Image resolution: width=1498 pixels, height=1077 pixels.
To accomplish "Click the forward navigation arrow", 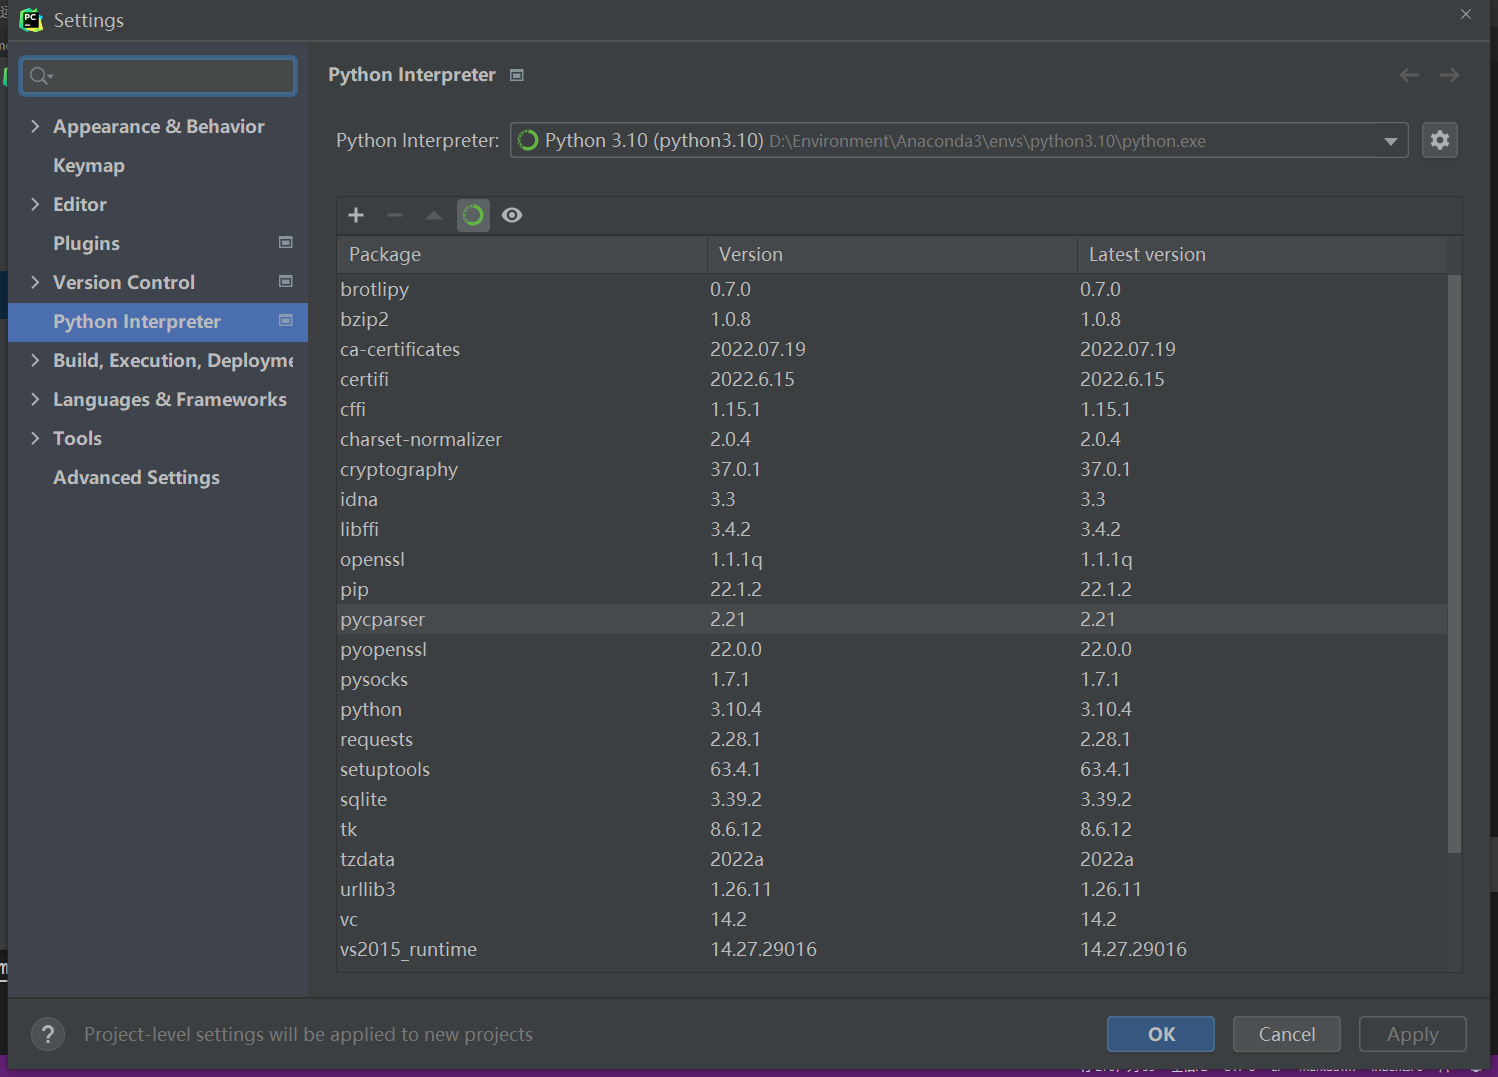I will pyautogui.click(x=1449, y=75).
